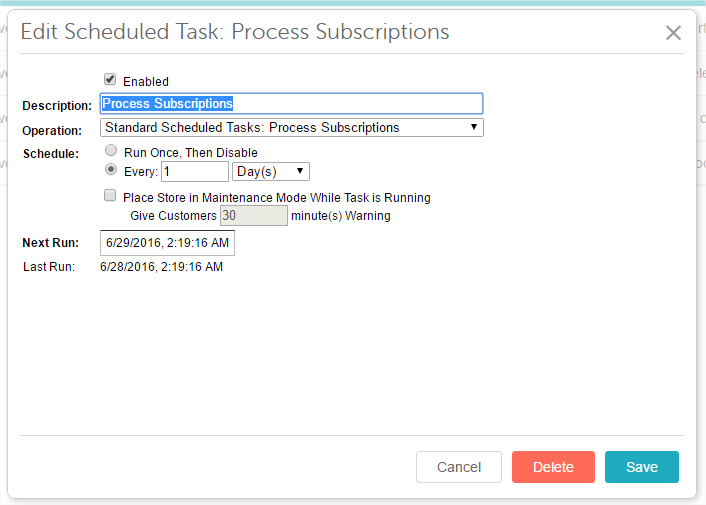Select the Every interval radio button

click(x=111, y=170)
